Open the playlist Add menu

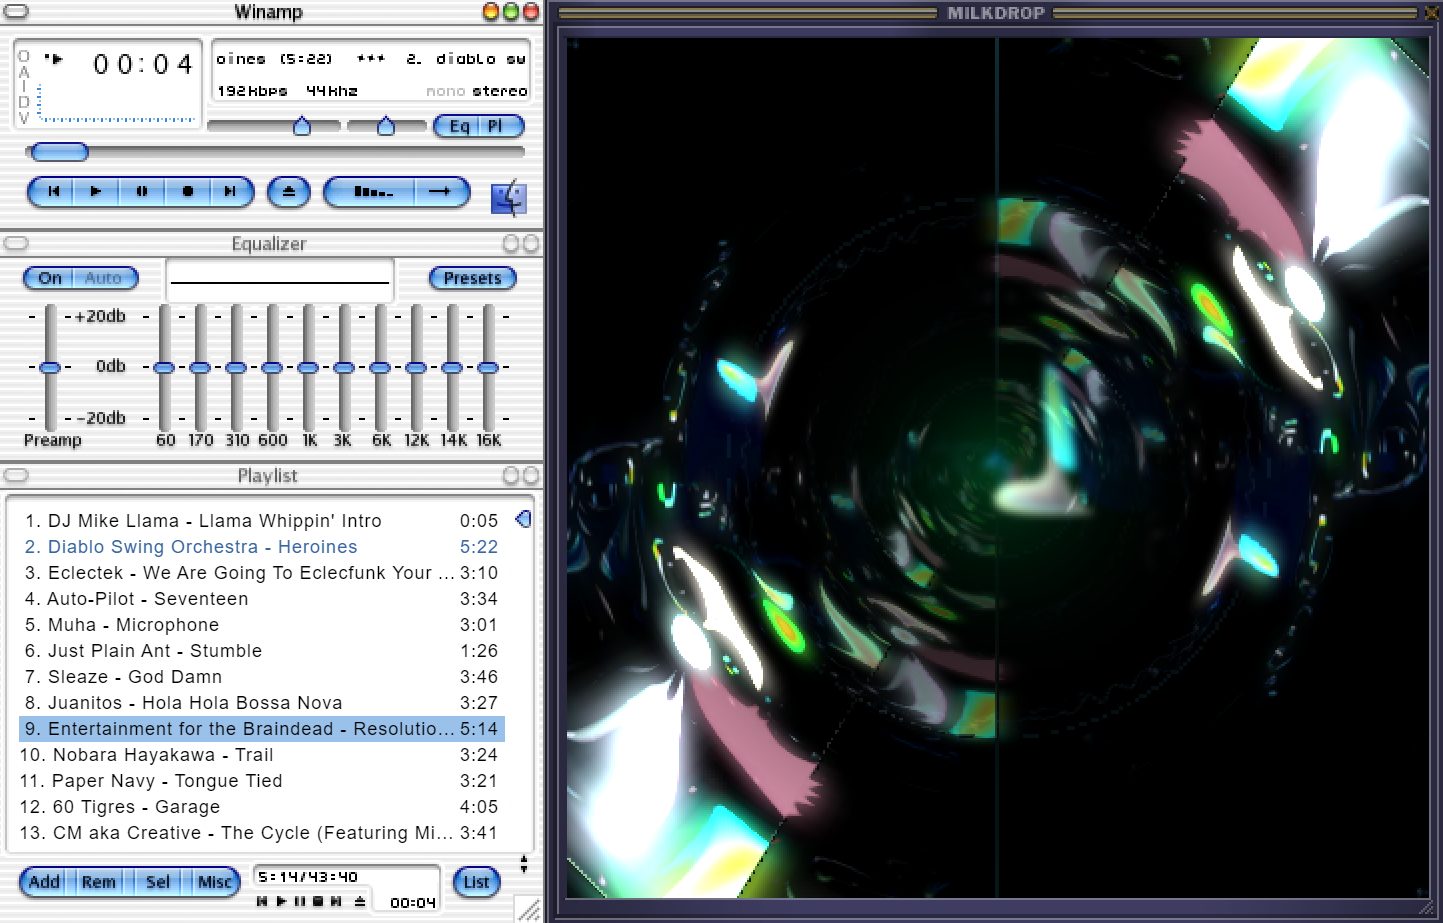[x=44, y=881]
